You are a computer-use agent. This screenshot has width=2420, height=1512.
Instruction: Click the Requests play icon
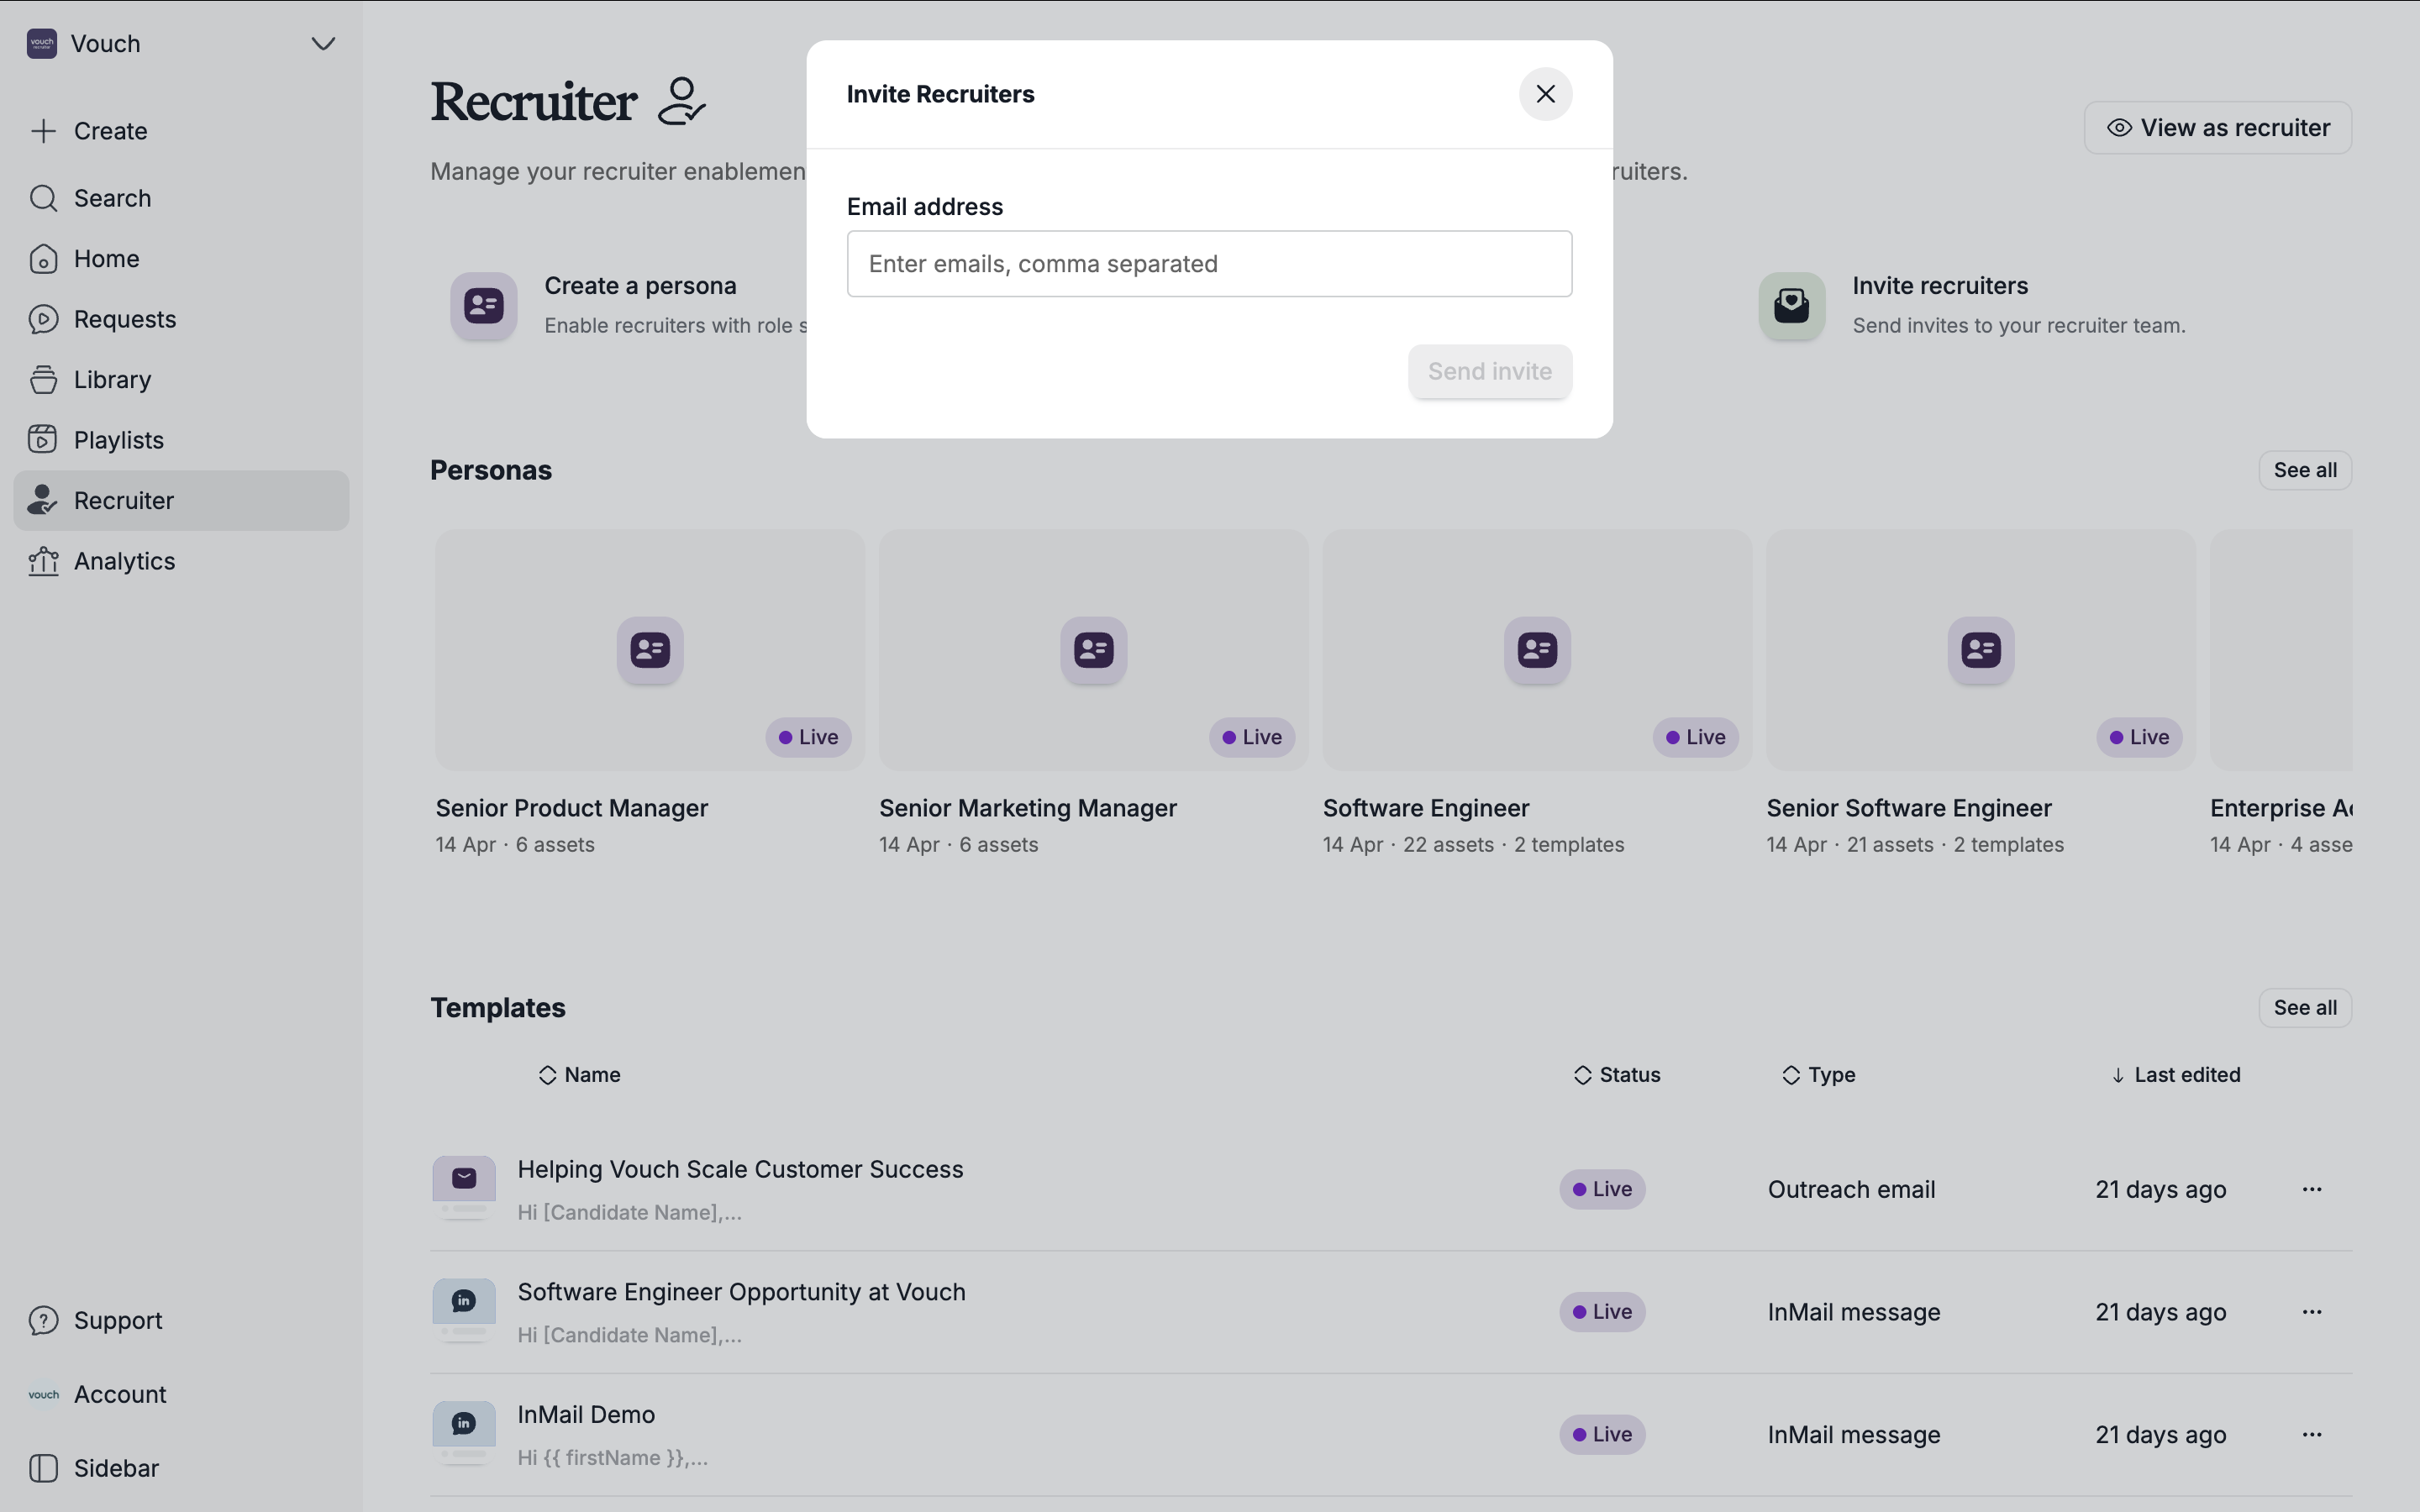pos(43,319)
